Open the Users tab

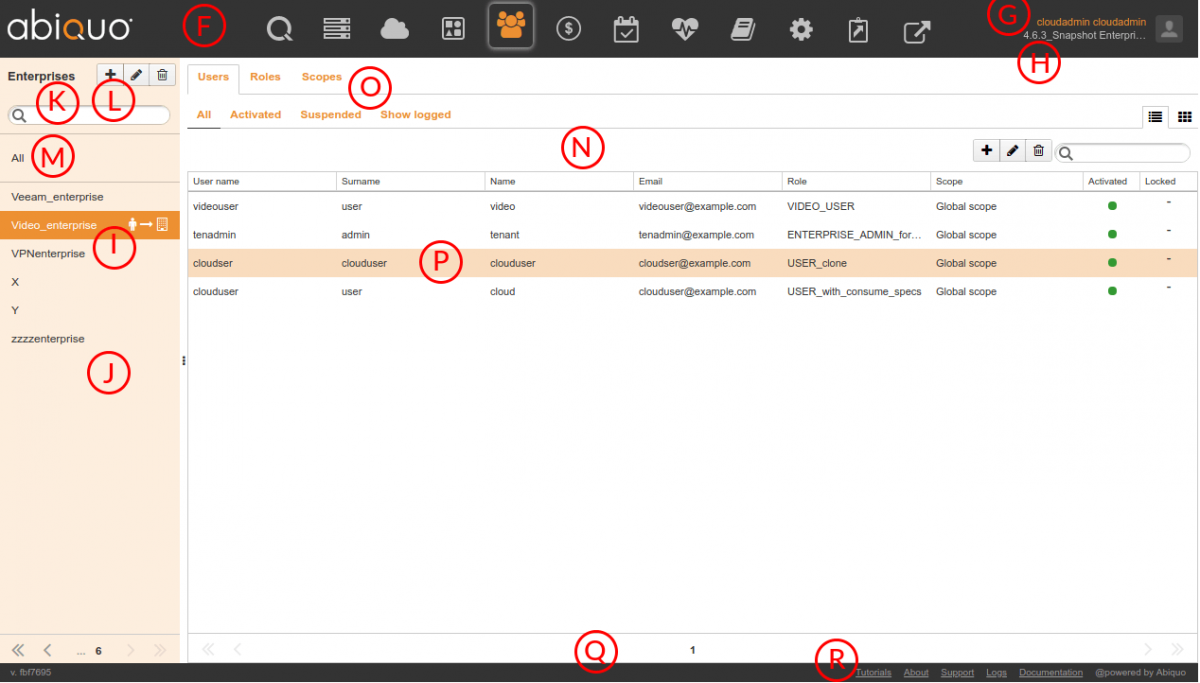[x=213, y=77]
